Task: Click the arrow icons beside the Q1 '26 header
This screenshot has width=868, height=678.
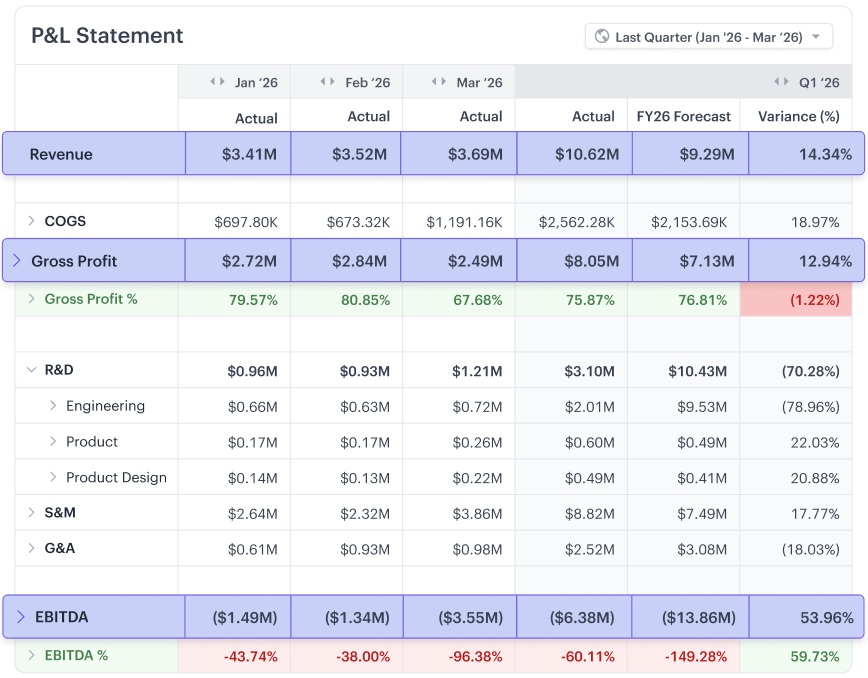Action: point(782,81)
